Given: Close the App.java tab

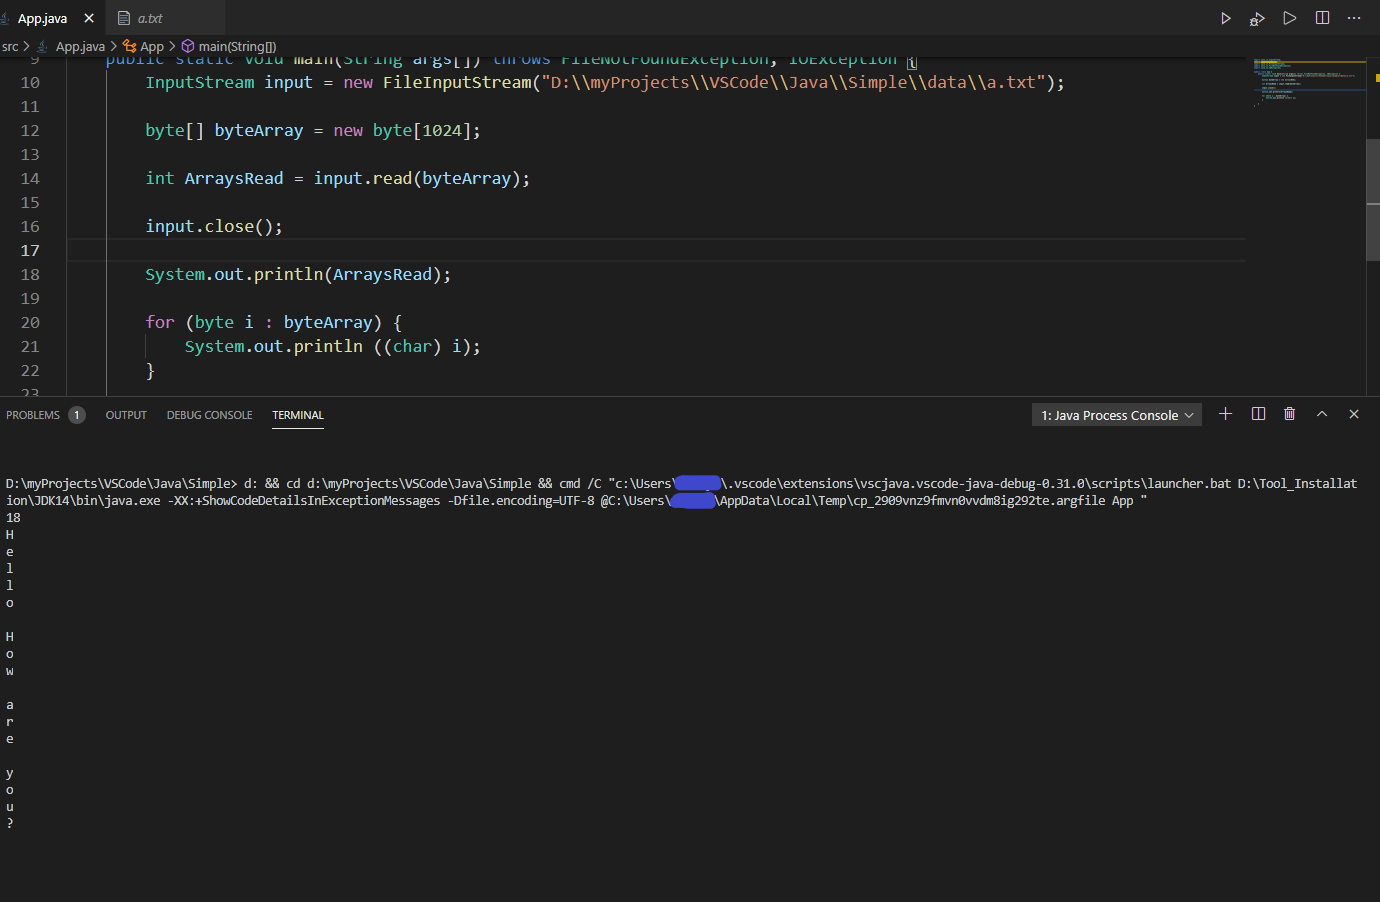Looking at the screenshot, I should tap(88, 17).
